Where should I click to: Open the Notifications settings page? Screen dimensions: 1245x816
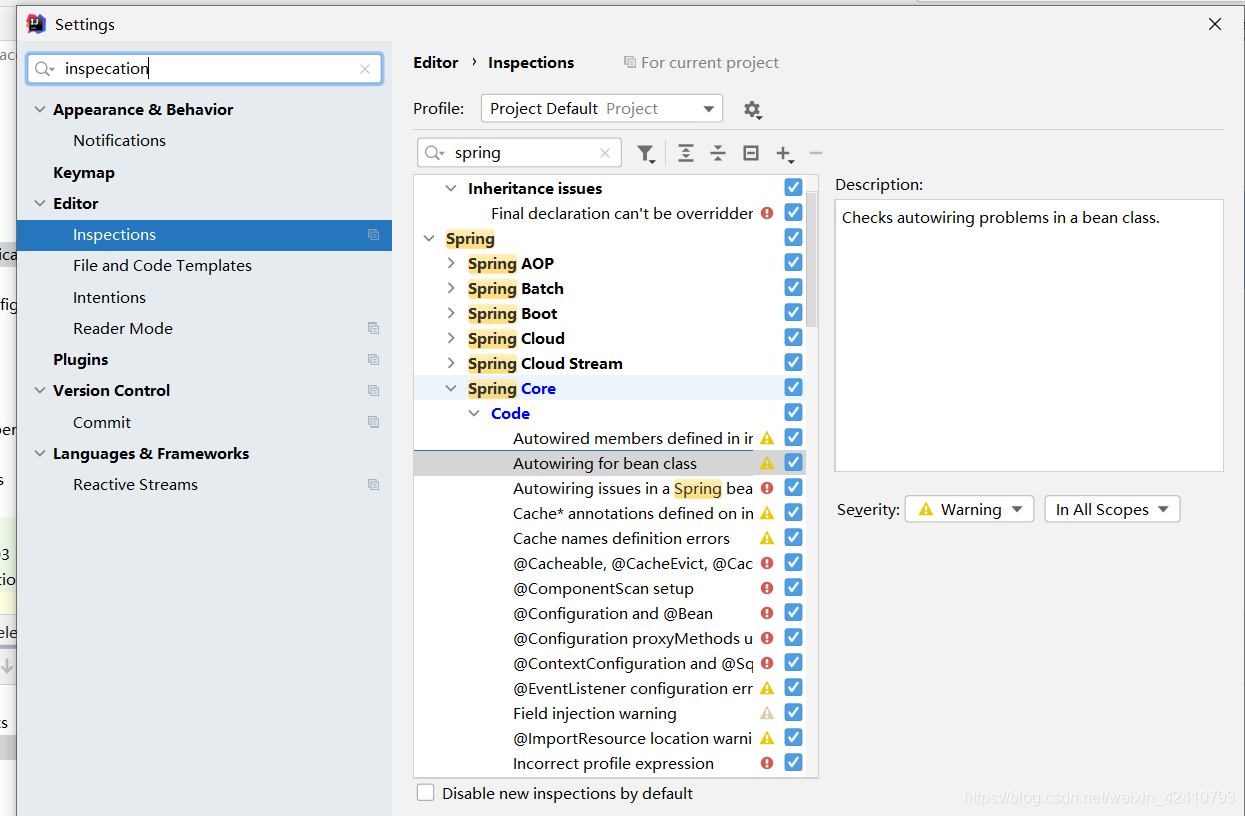click(x=119, y=140)
